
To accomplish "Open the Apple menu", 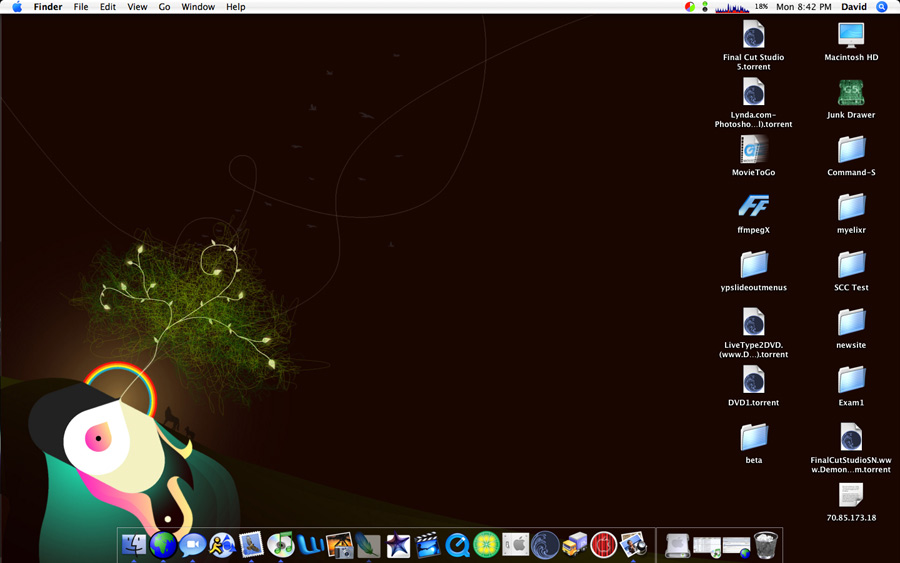I will tap(17, 7).
